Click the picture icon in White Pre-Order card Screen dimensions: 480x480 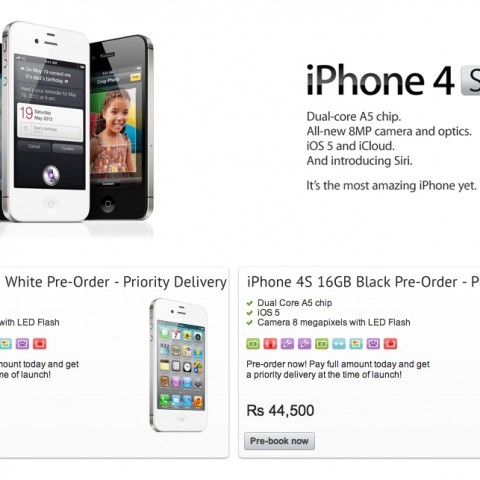tap(6, 344)
